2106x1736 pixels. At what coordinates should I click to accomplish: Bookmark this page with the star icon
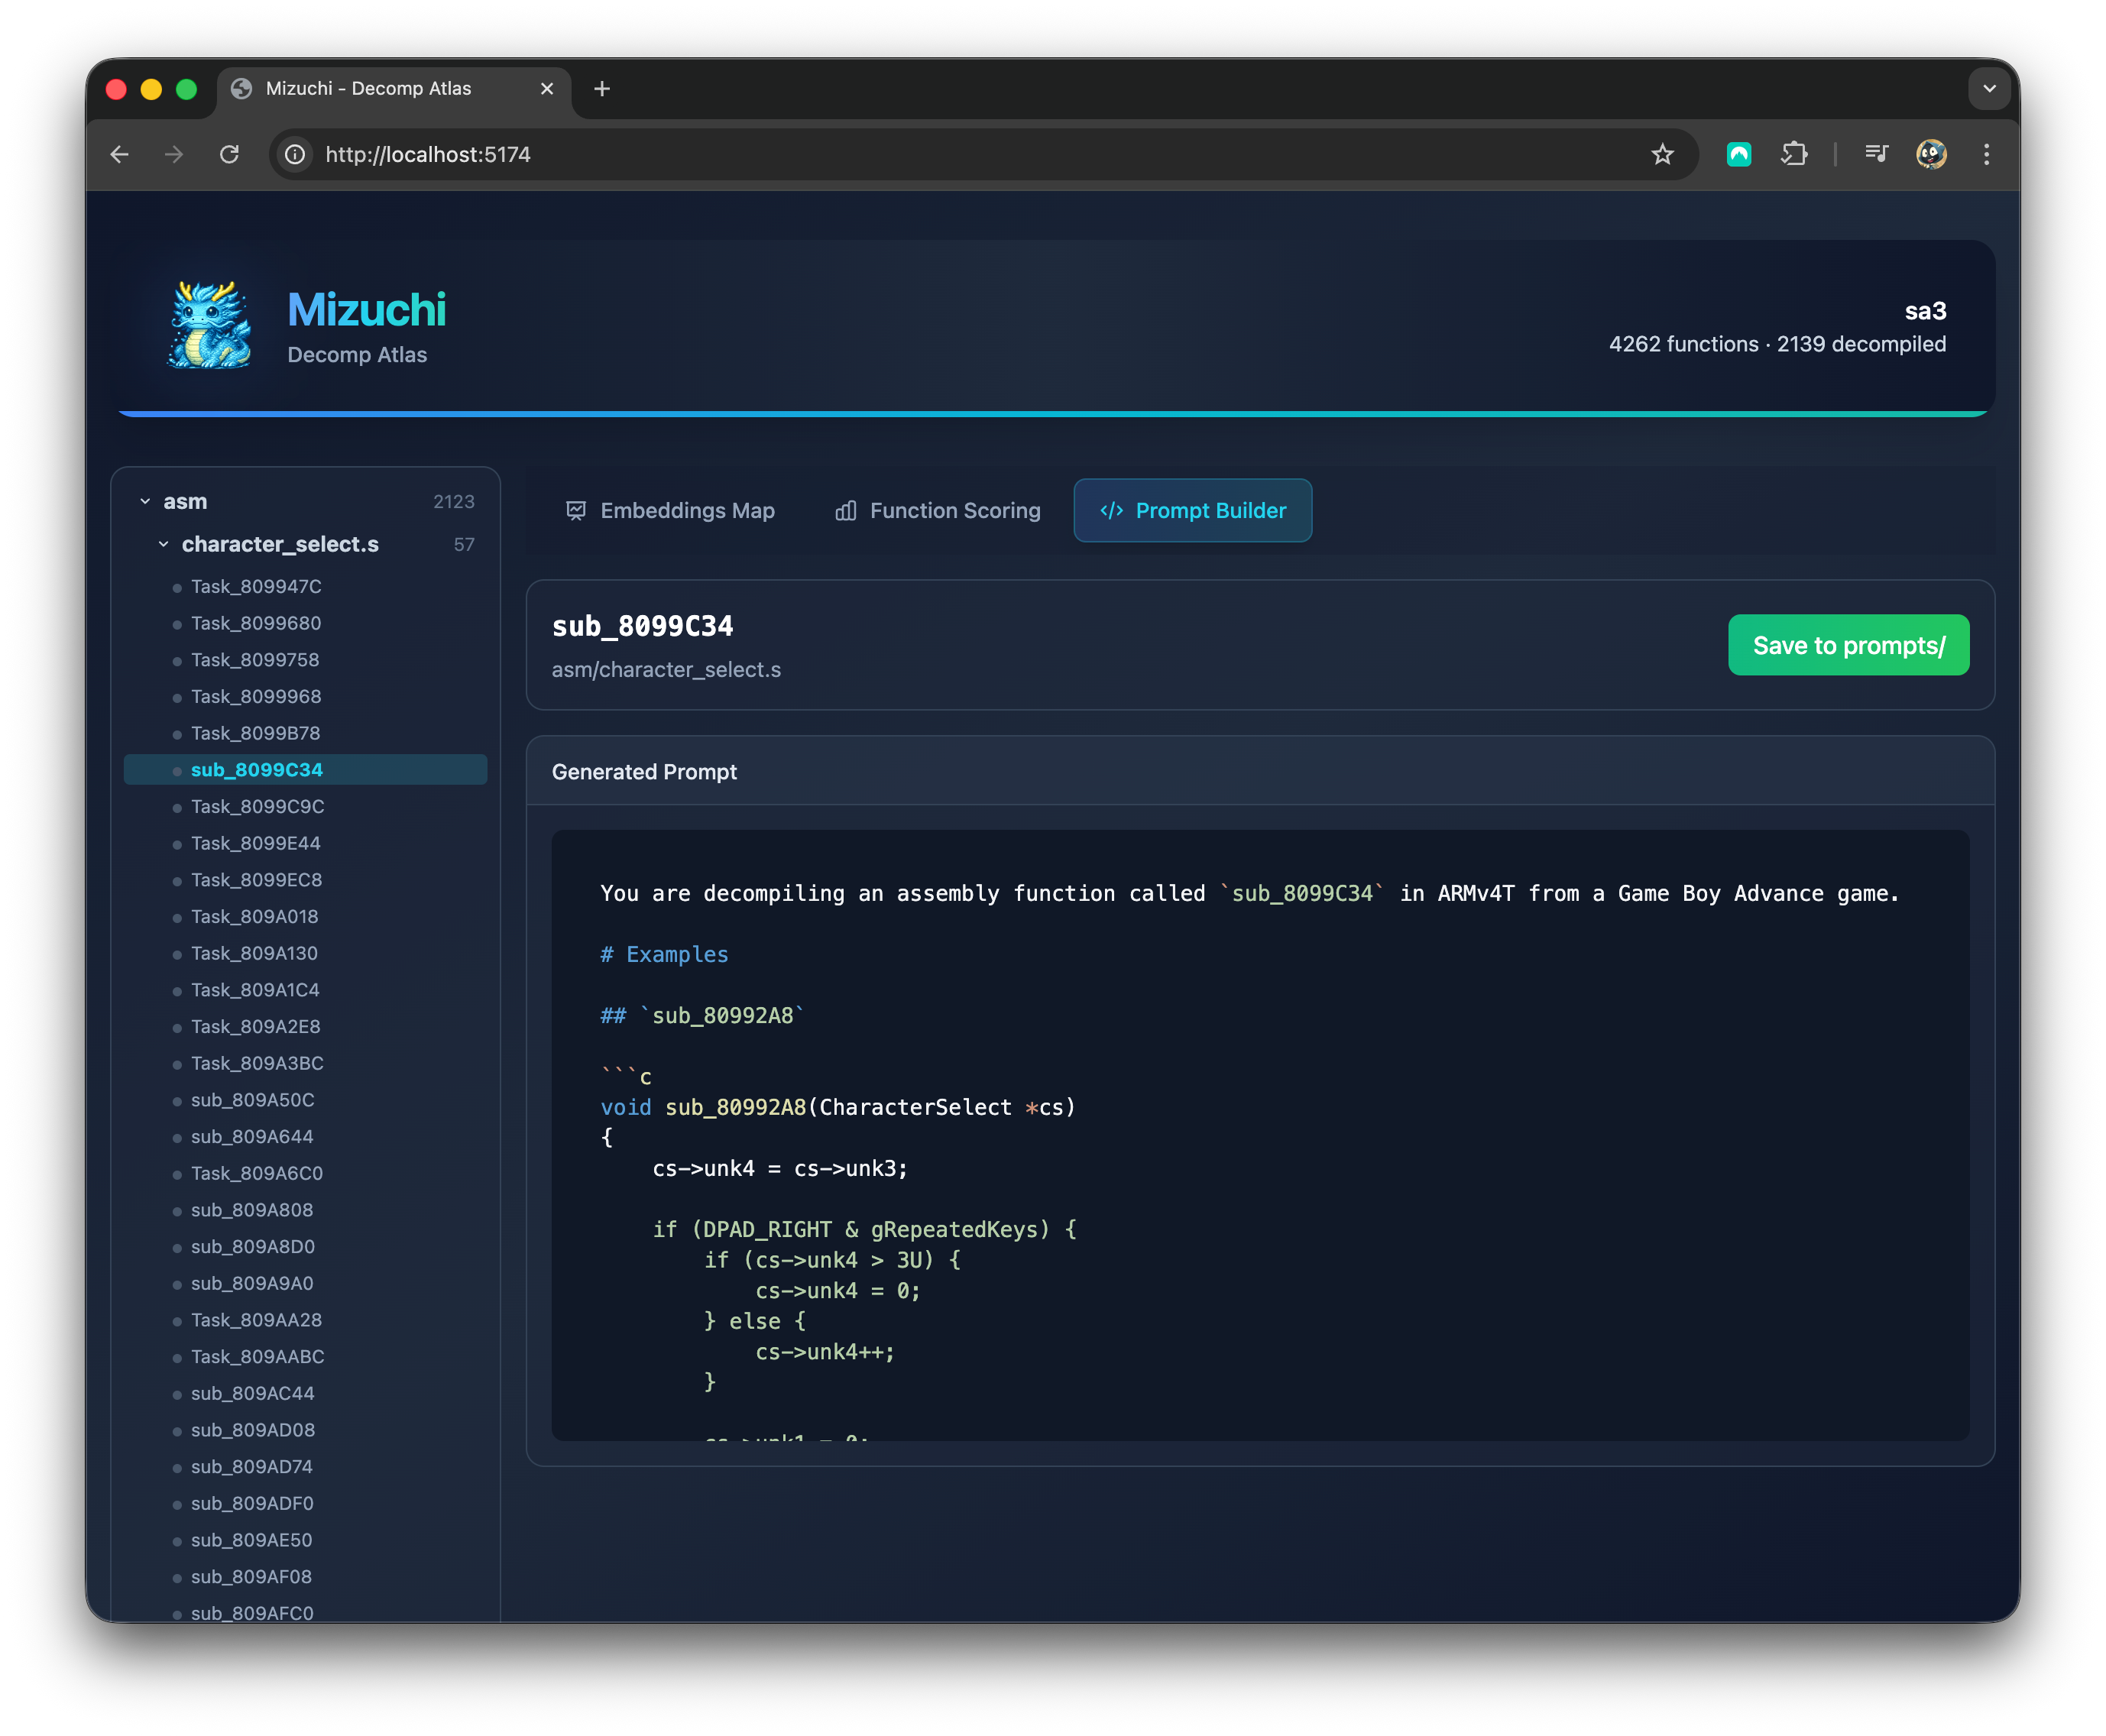click(1662, 154)
